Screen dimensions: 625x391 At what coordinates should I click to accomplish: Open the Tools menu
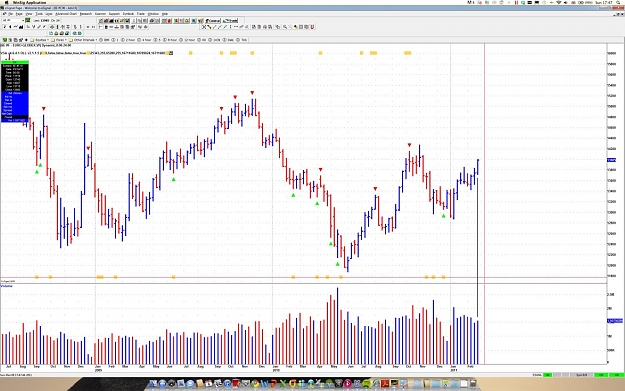[39, 14]
